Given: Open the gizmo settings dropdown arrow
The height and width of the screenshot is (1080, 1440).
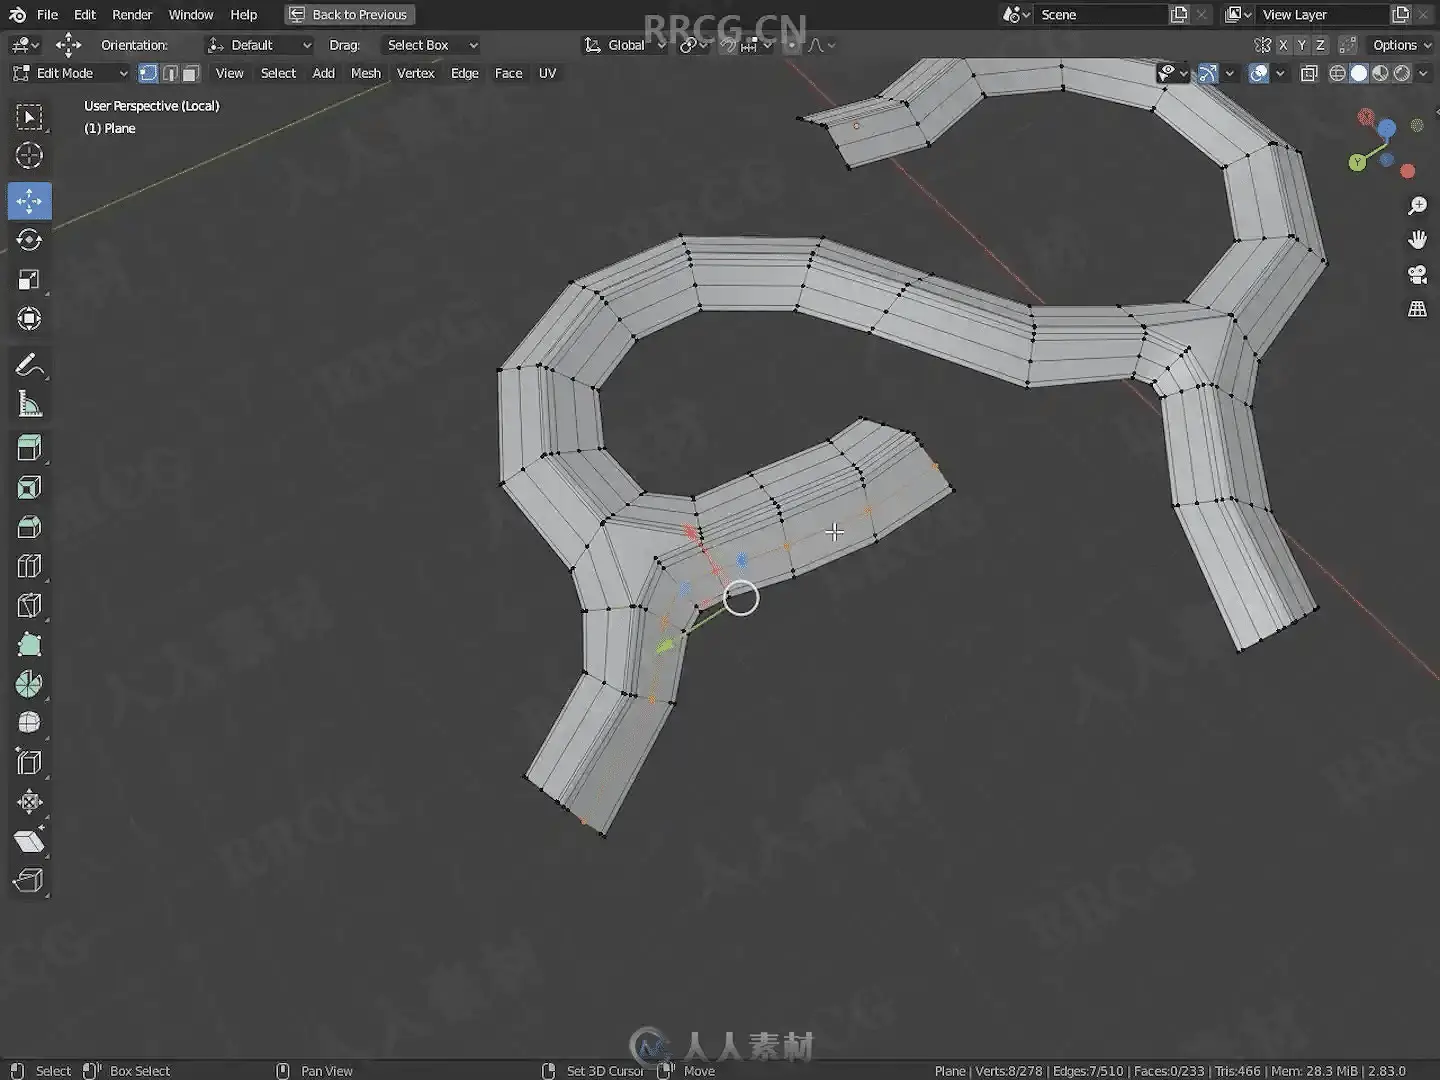Looking at the screenshot, I should click(x=1230, y=73).
